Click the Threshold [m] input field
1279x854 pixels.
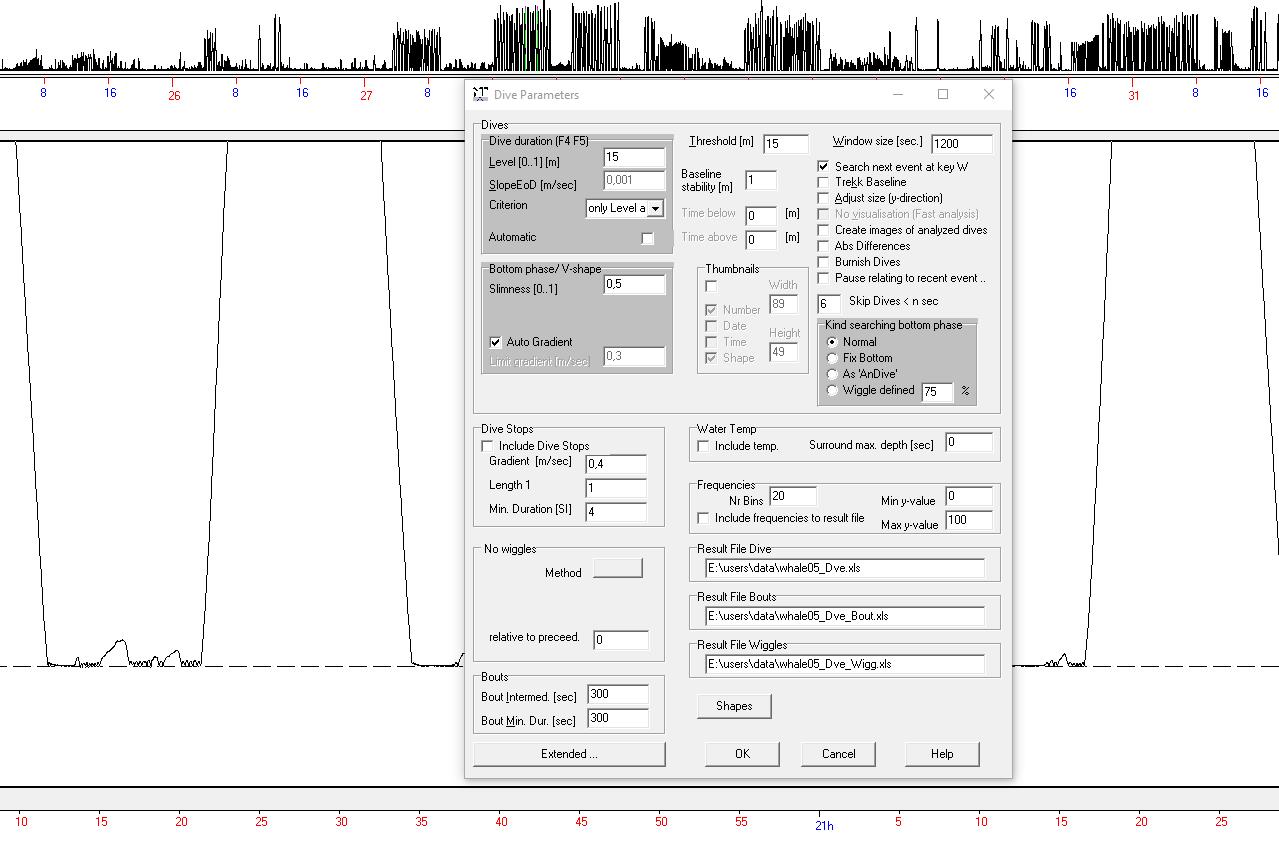point(785,144)
